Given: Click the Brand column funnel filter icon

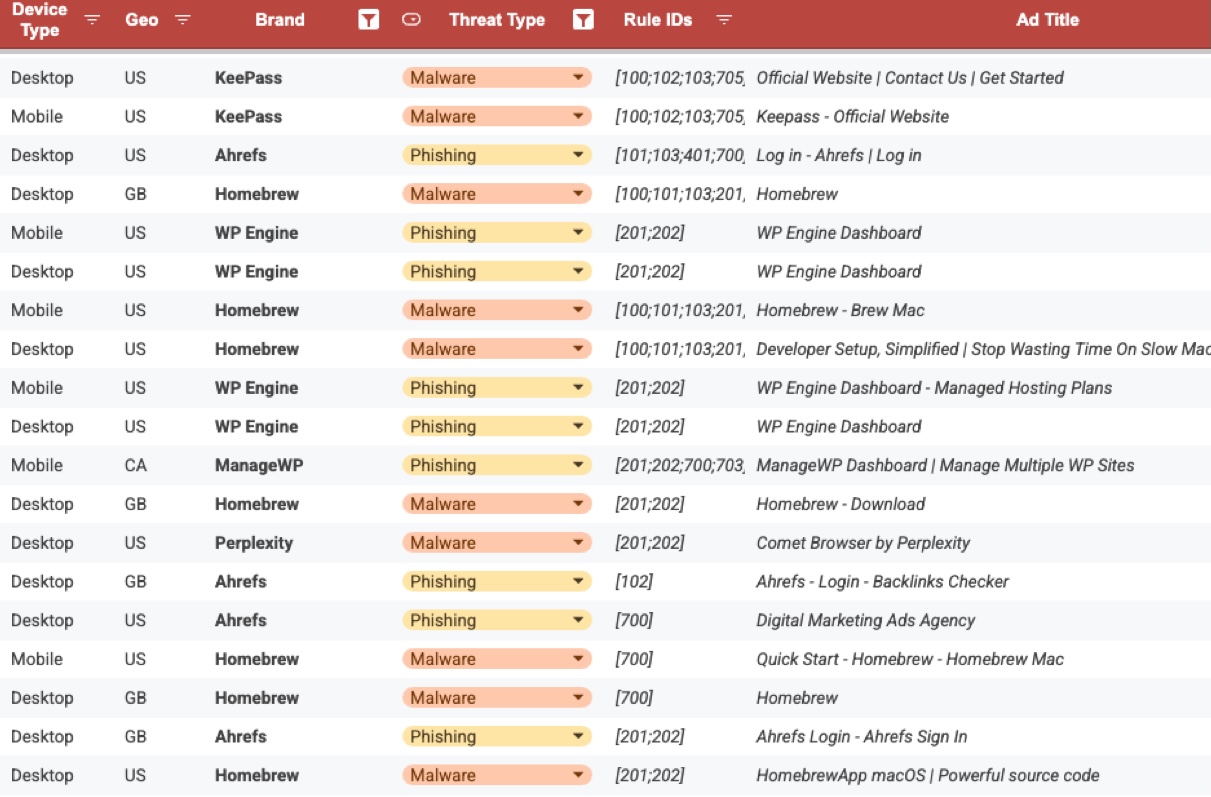Looking at the screenshot, I should point(369,20).
